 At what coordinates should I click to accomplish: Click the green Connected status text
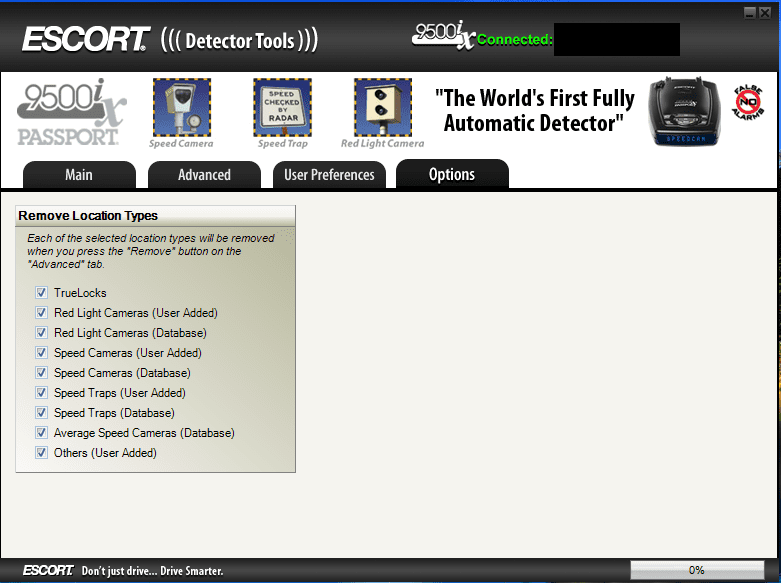click(x=515, y=39)
